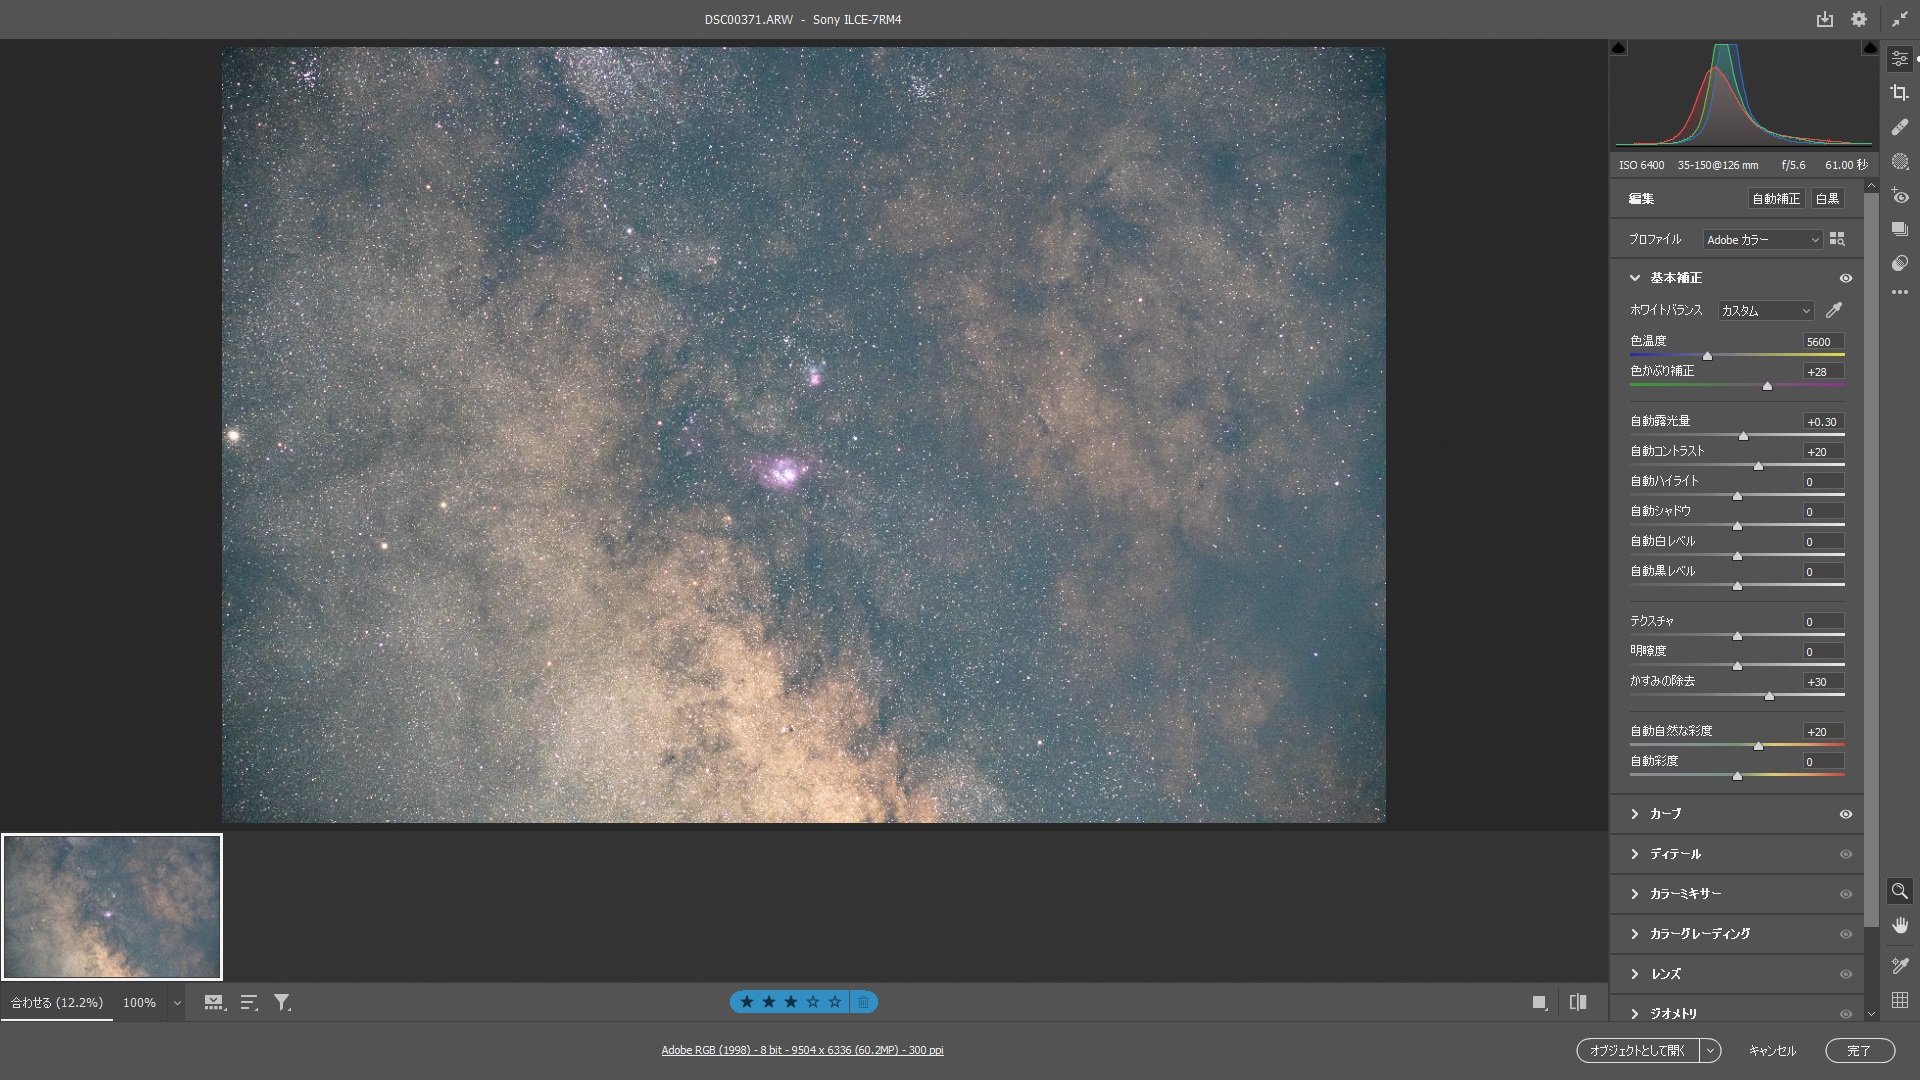Click the 色温度 slider handle
The image size is (1920, 1080).
(1707, 356)
